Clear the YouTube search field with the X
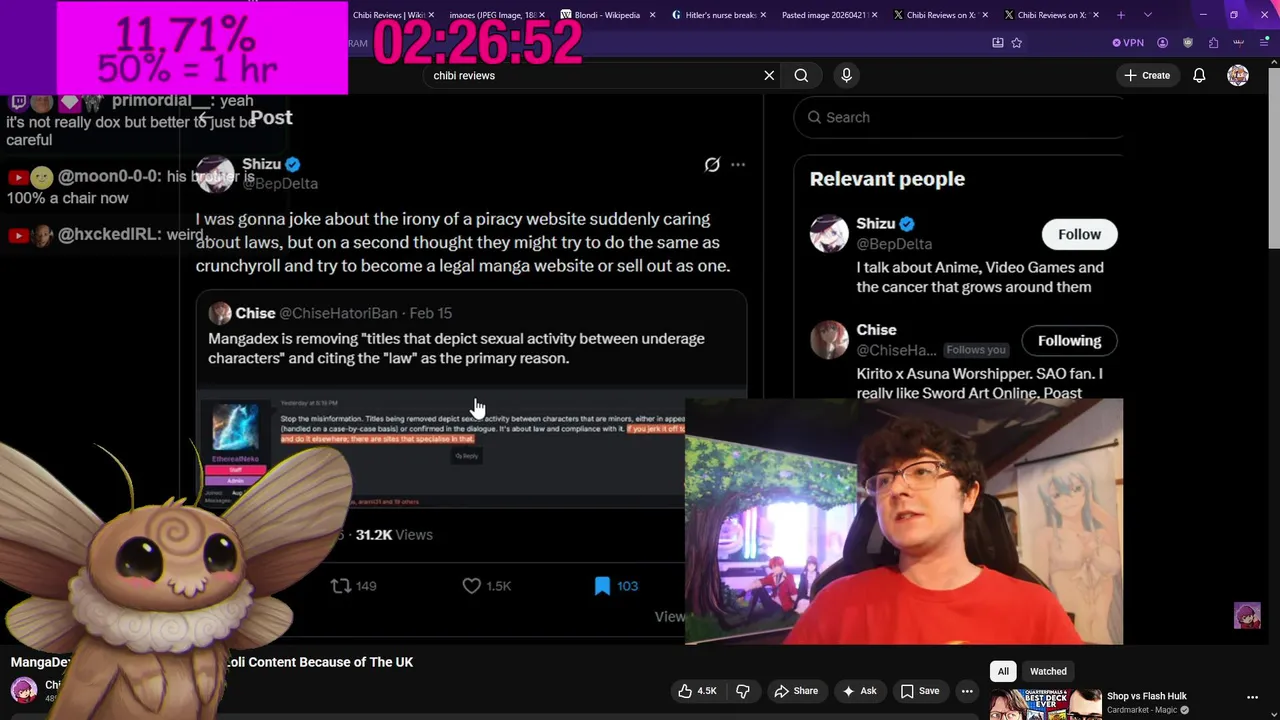 769,75
